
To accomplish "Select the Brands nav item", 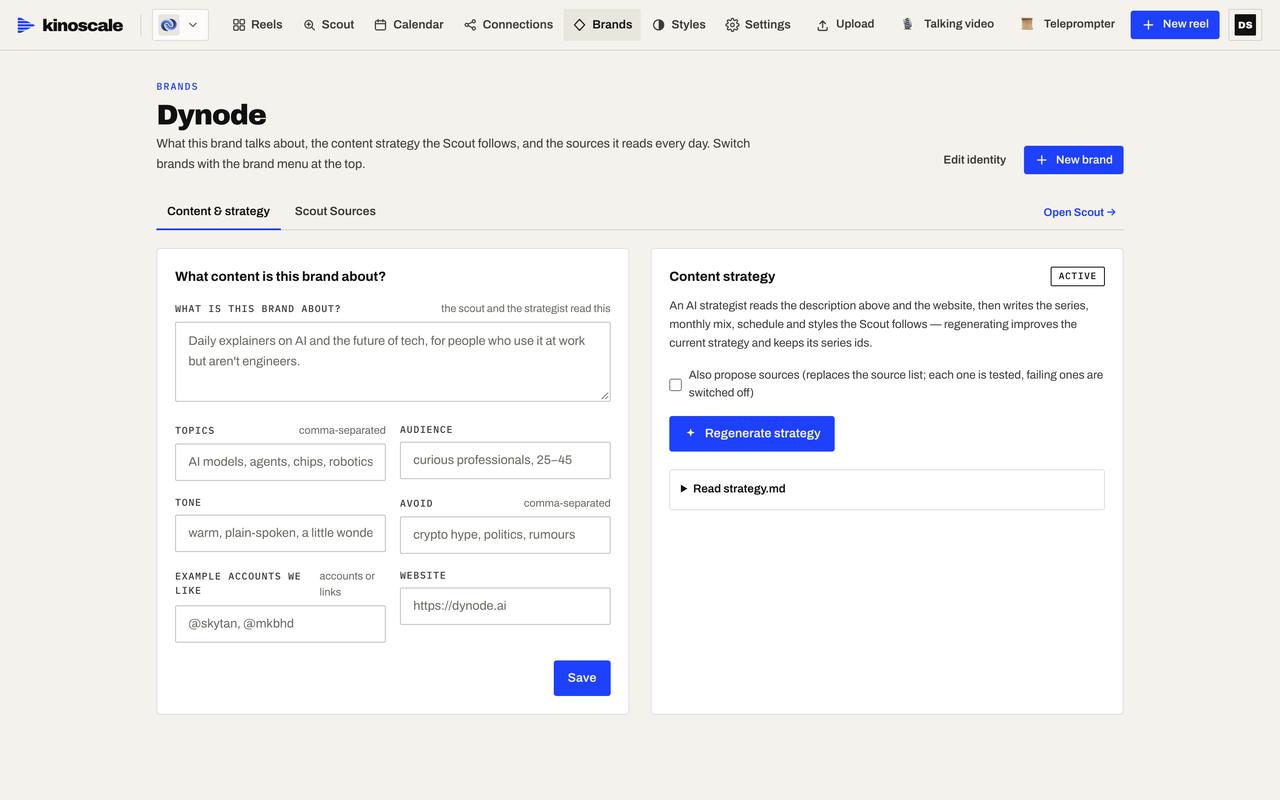I will (602, 25).
